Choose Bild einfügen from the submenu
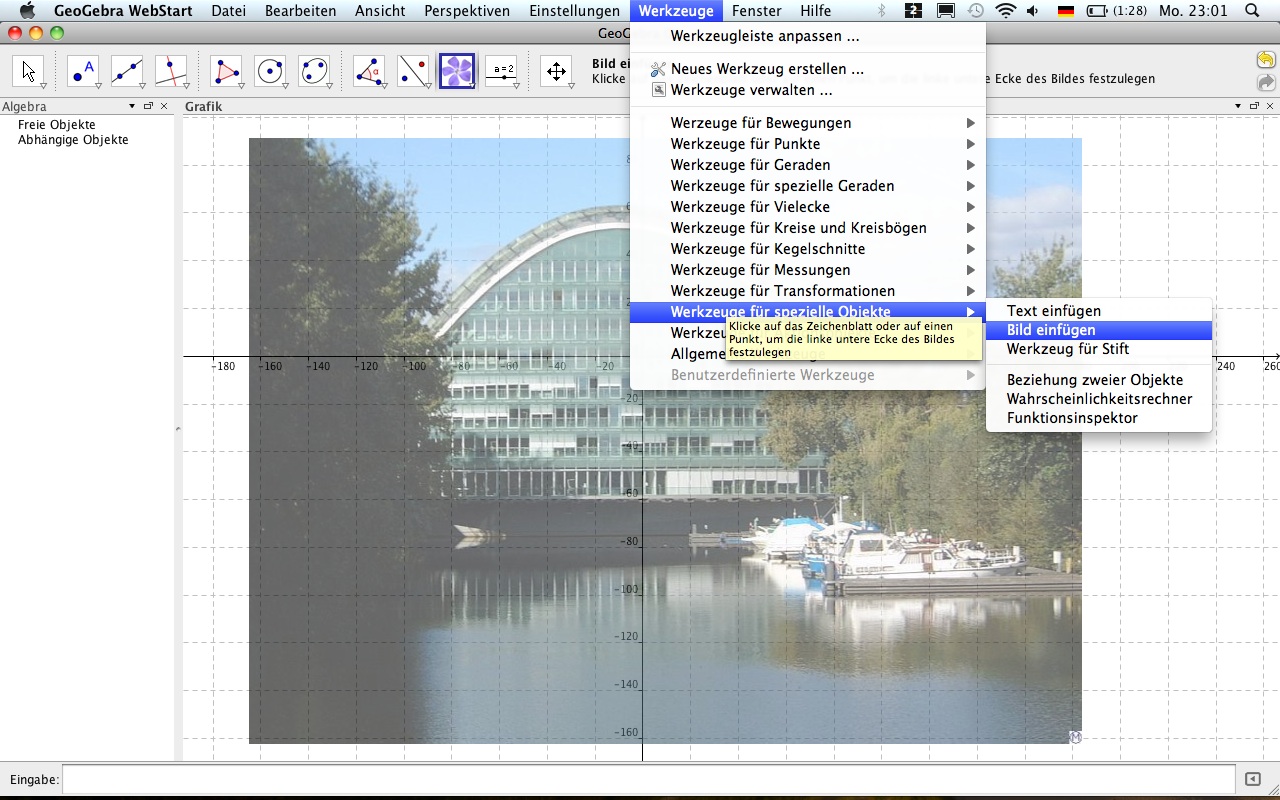The image size is (1280, 800). (x=1051, y=330)
